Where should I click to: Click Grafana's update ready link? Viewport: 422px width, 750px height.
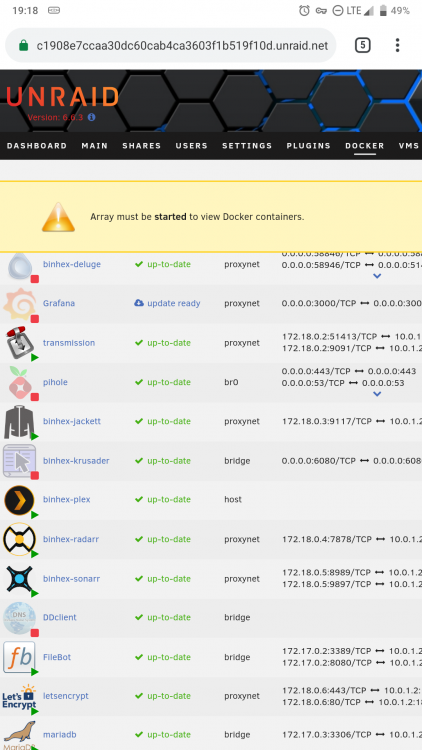tap(174, 303)
